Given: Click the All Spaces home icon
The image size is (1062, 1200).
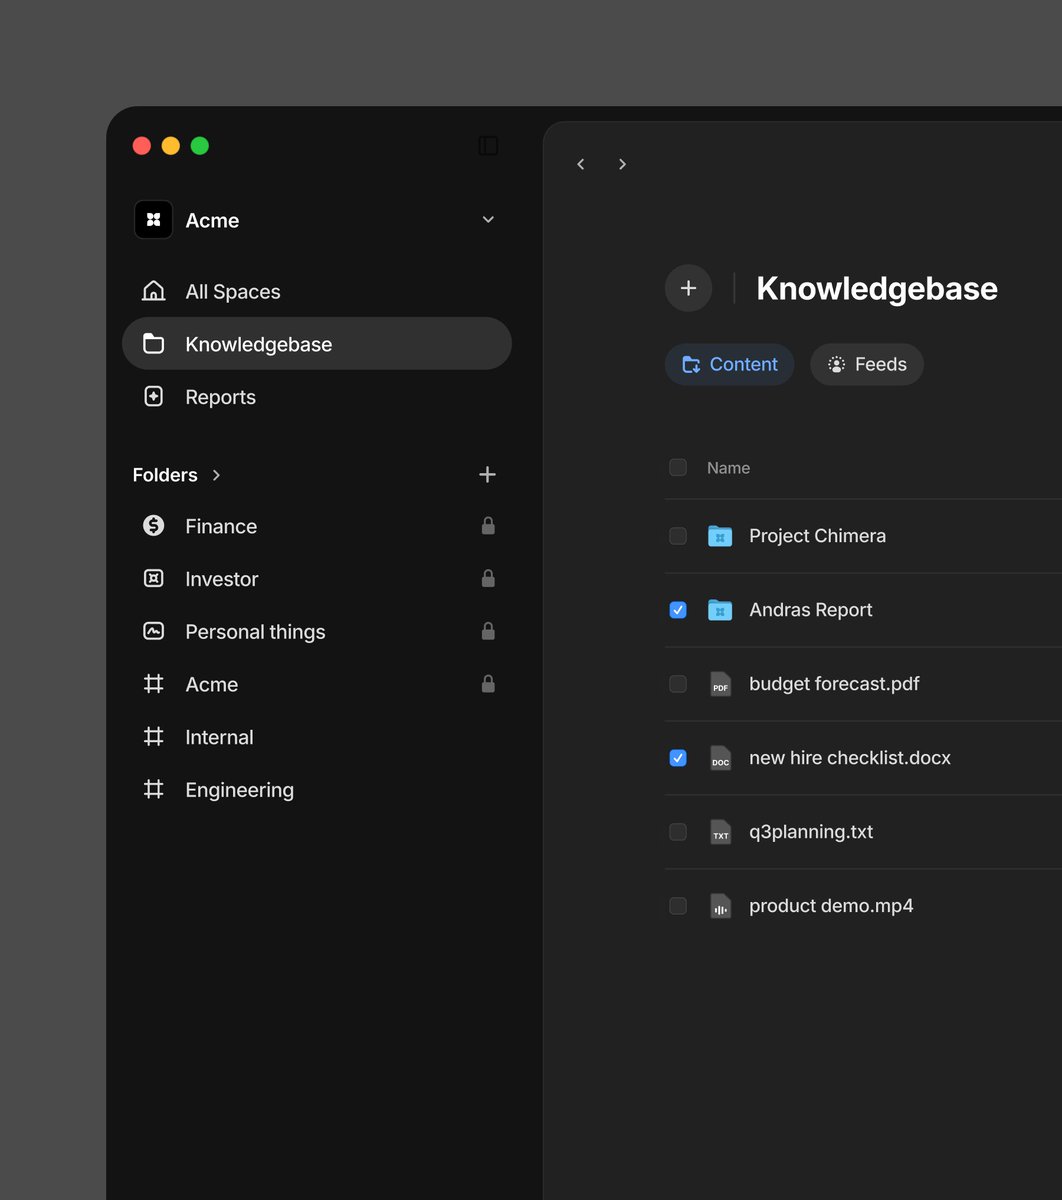Looking at the screenshot, I should point(153,291).
